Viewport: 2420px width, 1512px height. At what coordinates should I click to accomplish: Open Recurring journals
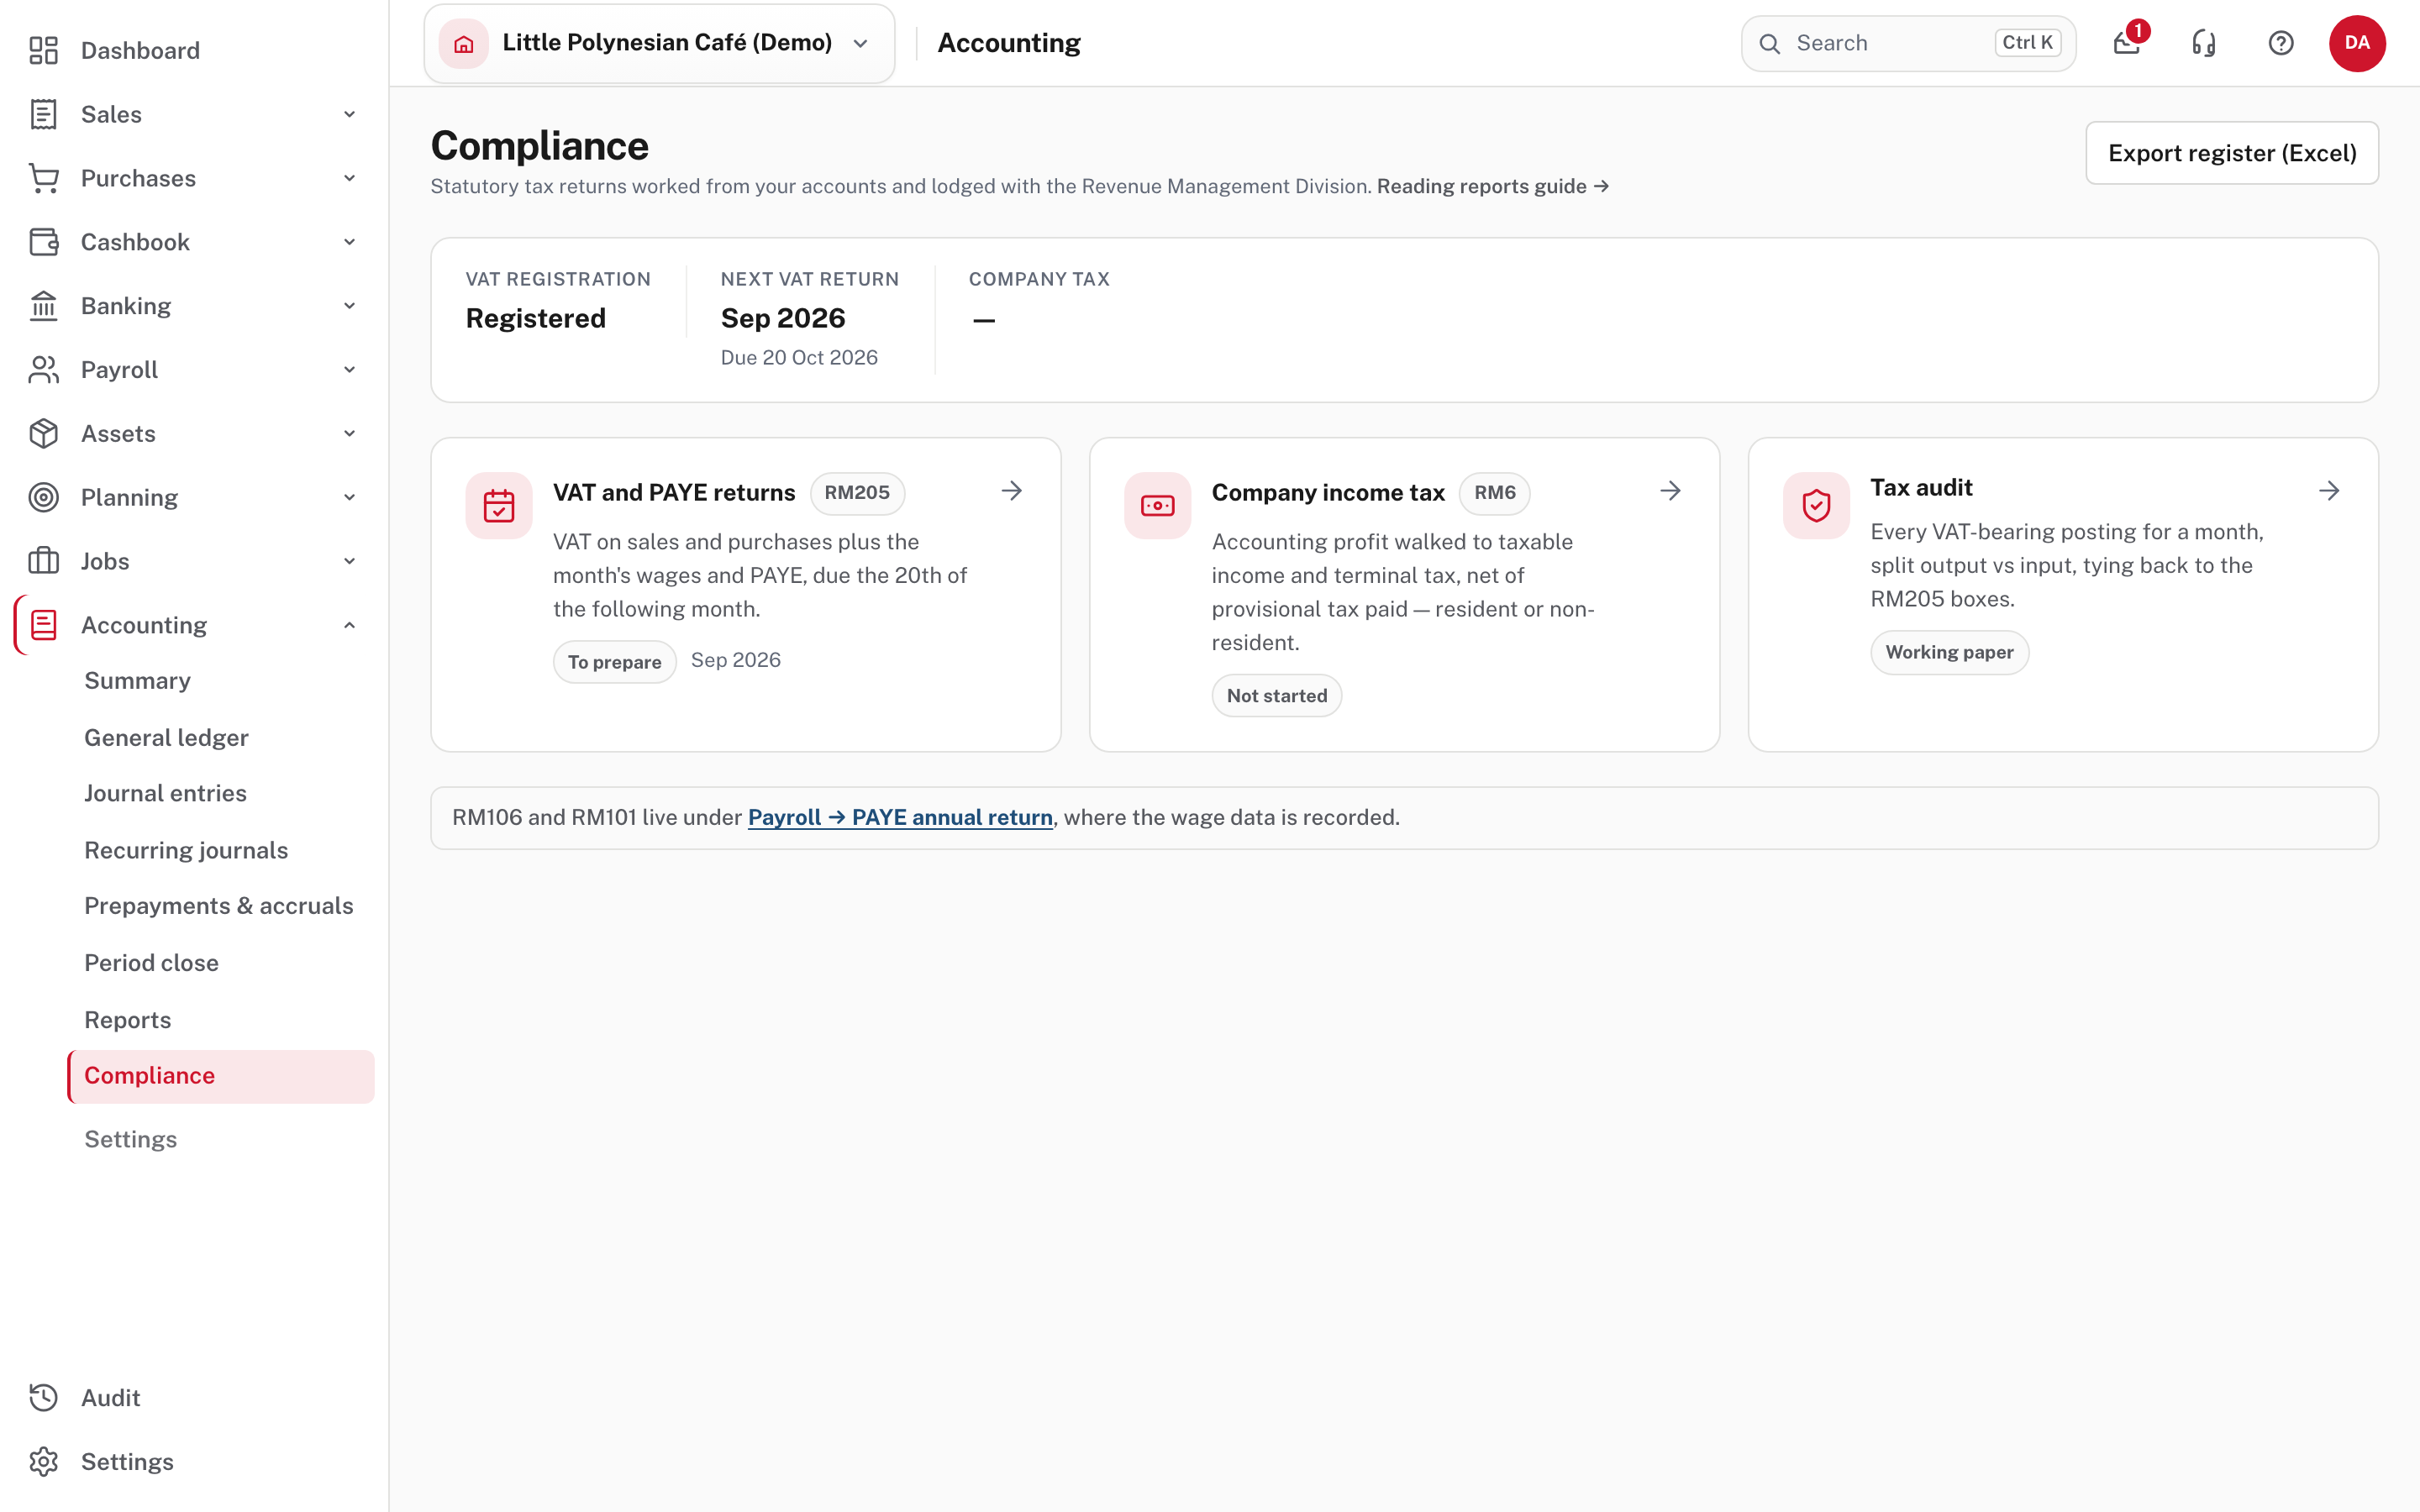pos(186,850)
